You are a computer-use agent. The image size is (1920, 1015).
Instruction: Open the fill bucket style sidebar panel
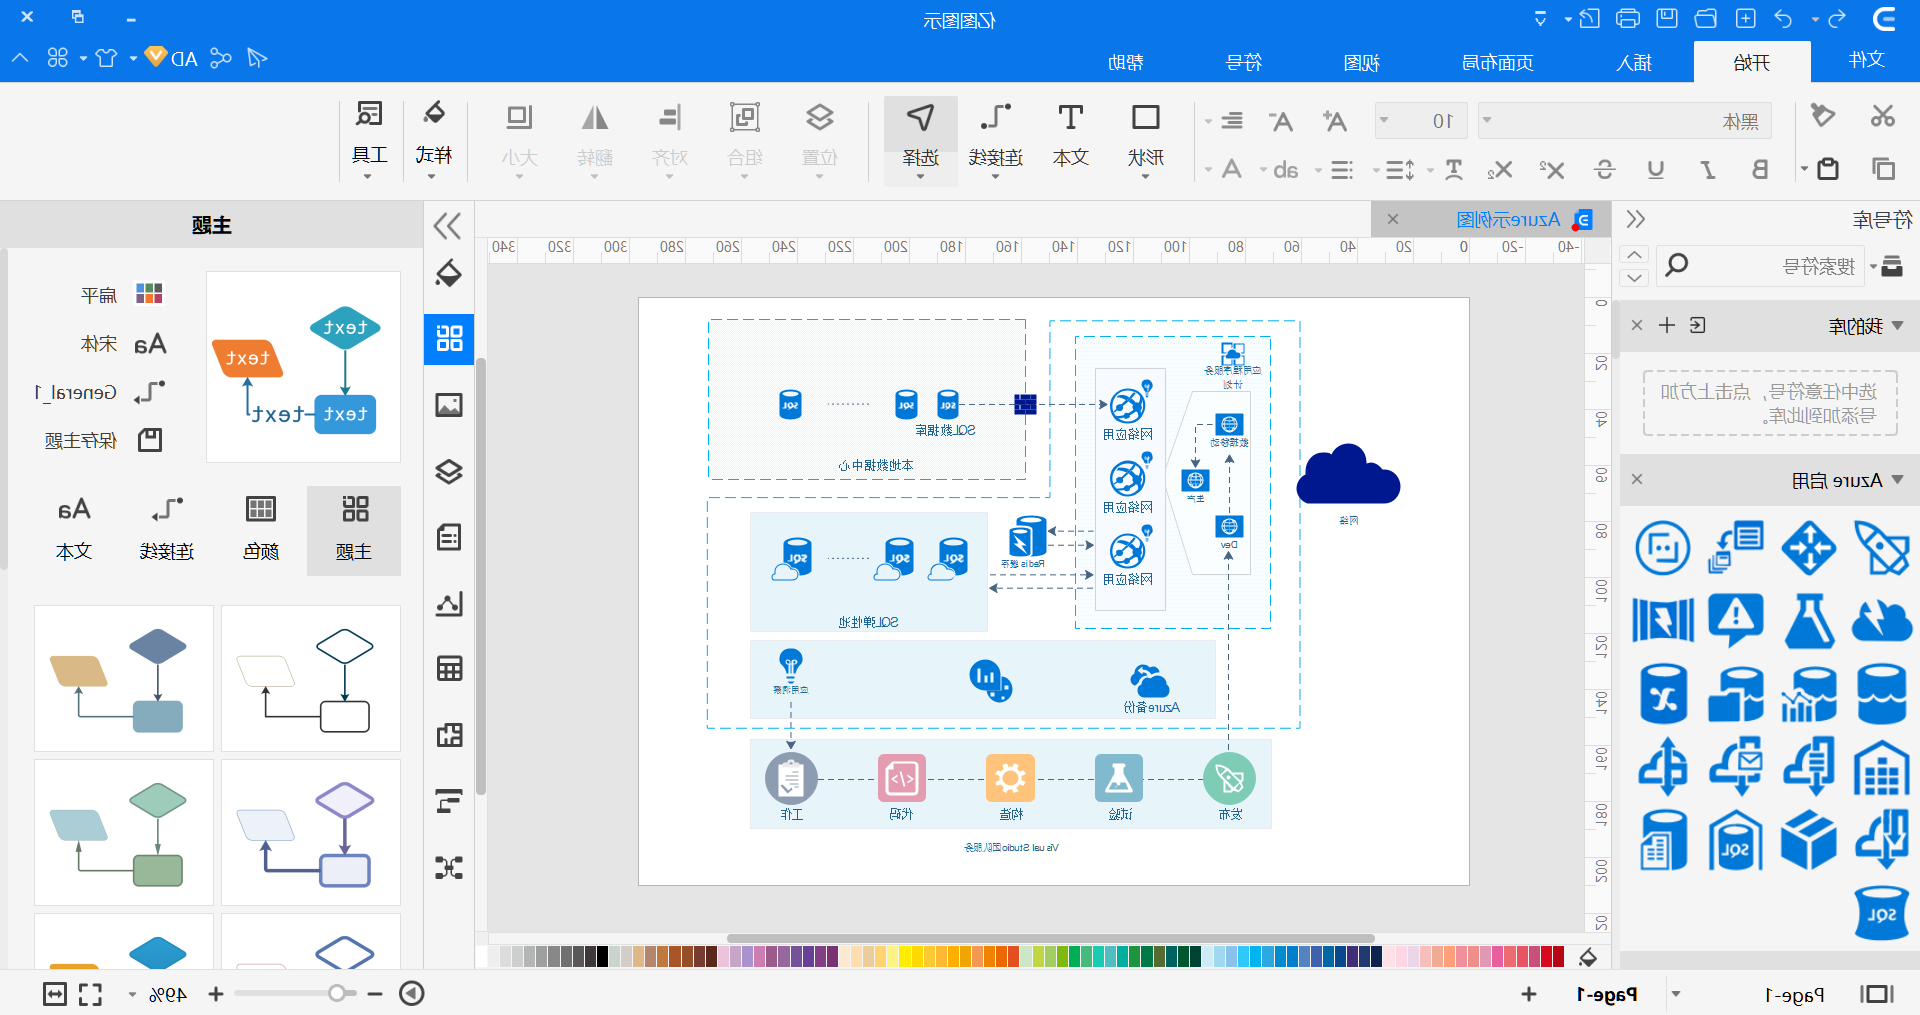(x=449, y=274)
